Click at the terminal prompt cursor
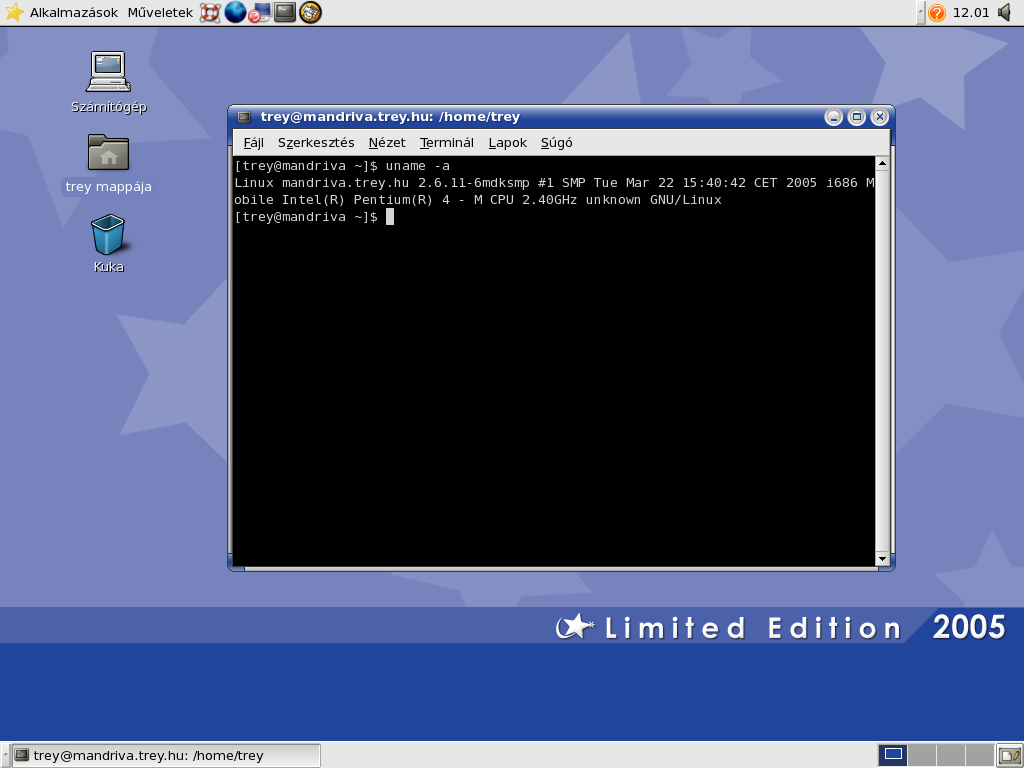The image size is (1024, 768). tap(390, 217)
